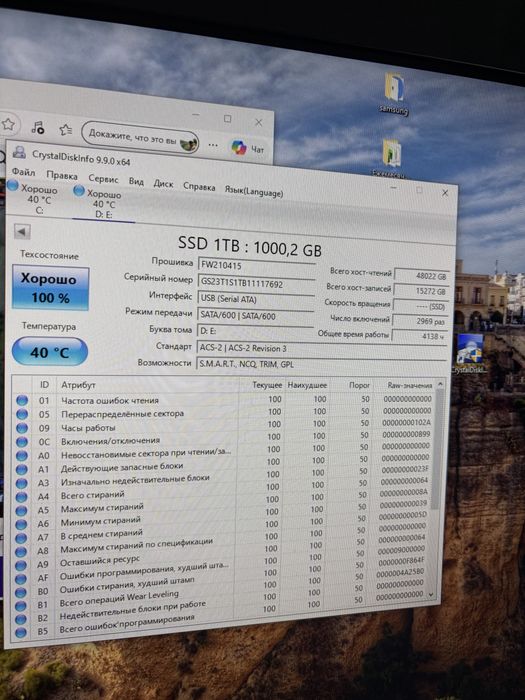The image size is (525, 700).
Task: Click the status icon of attribute row A3
Action: point(22,483)
